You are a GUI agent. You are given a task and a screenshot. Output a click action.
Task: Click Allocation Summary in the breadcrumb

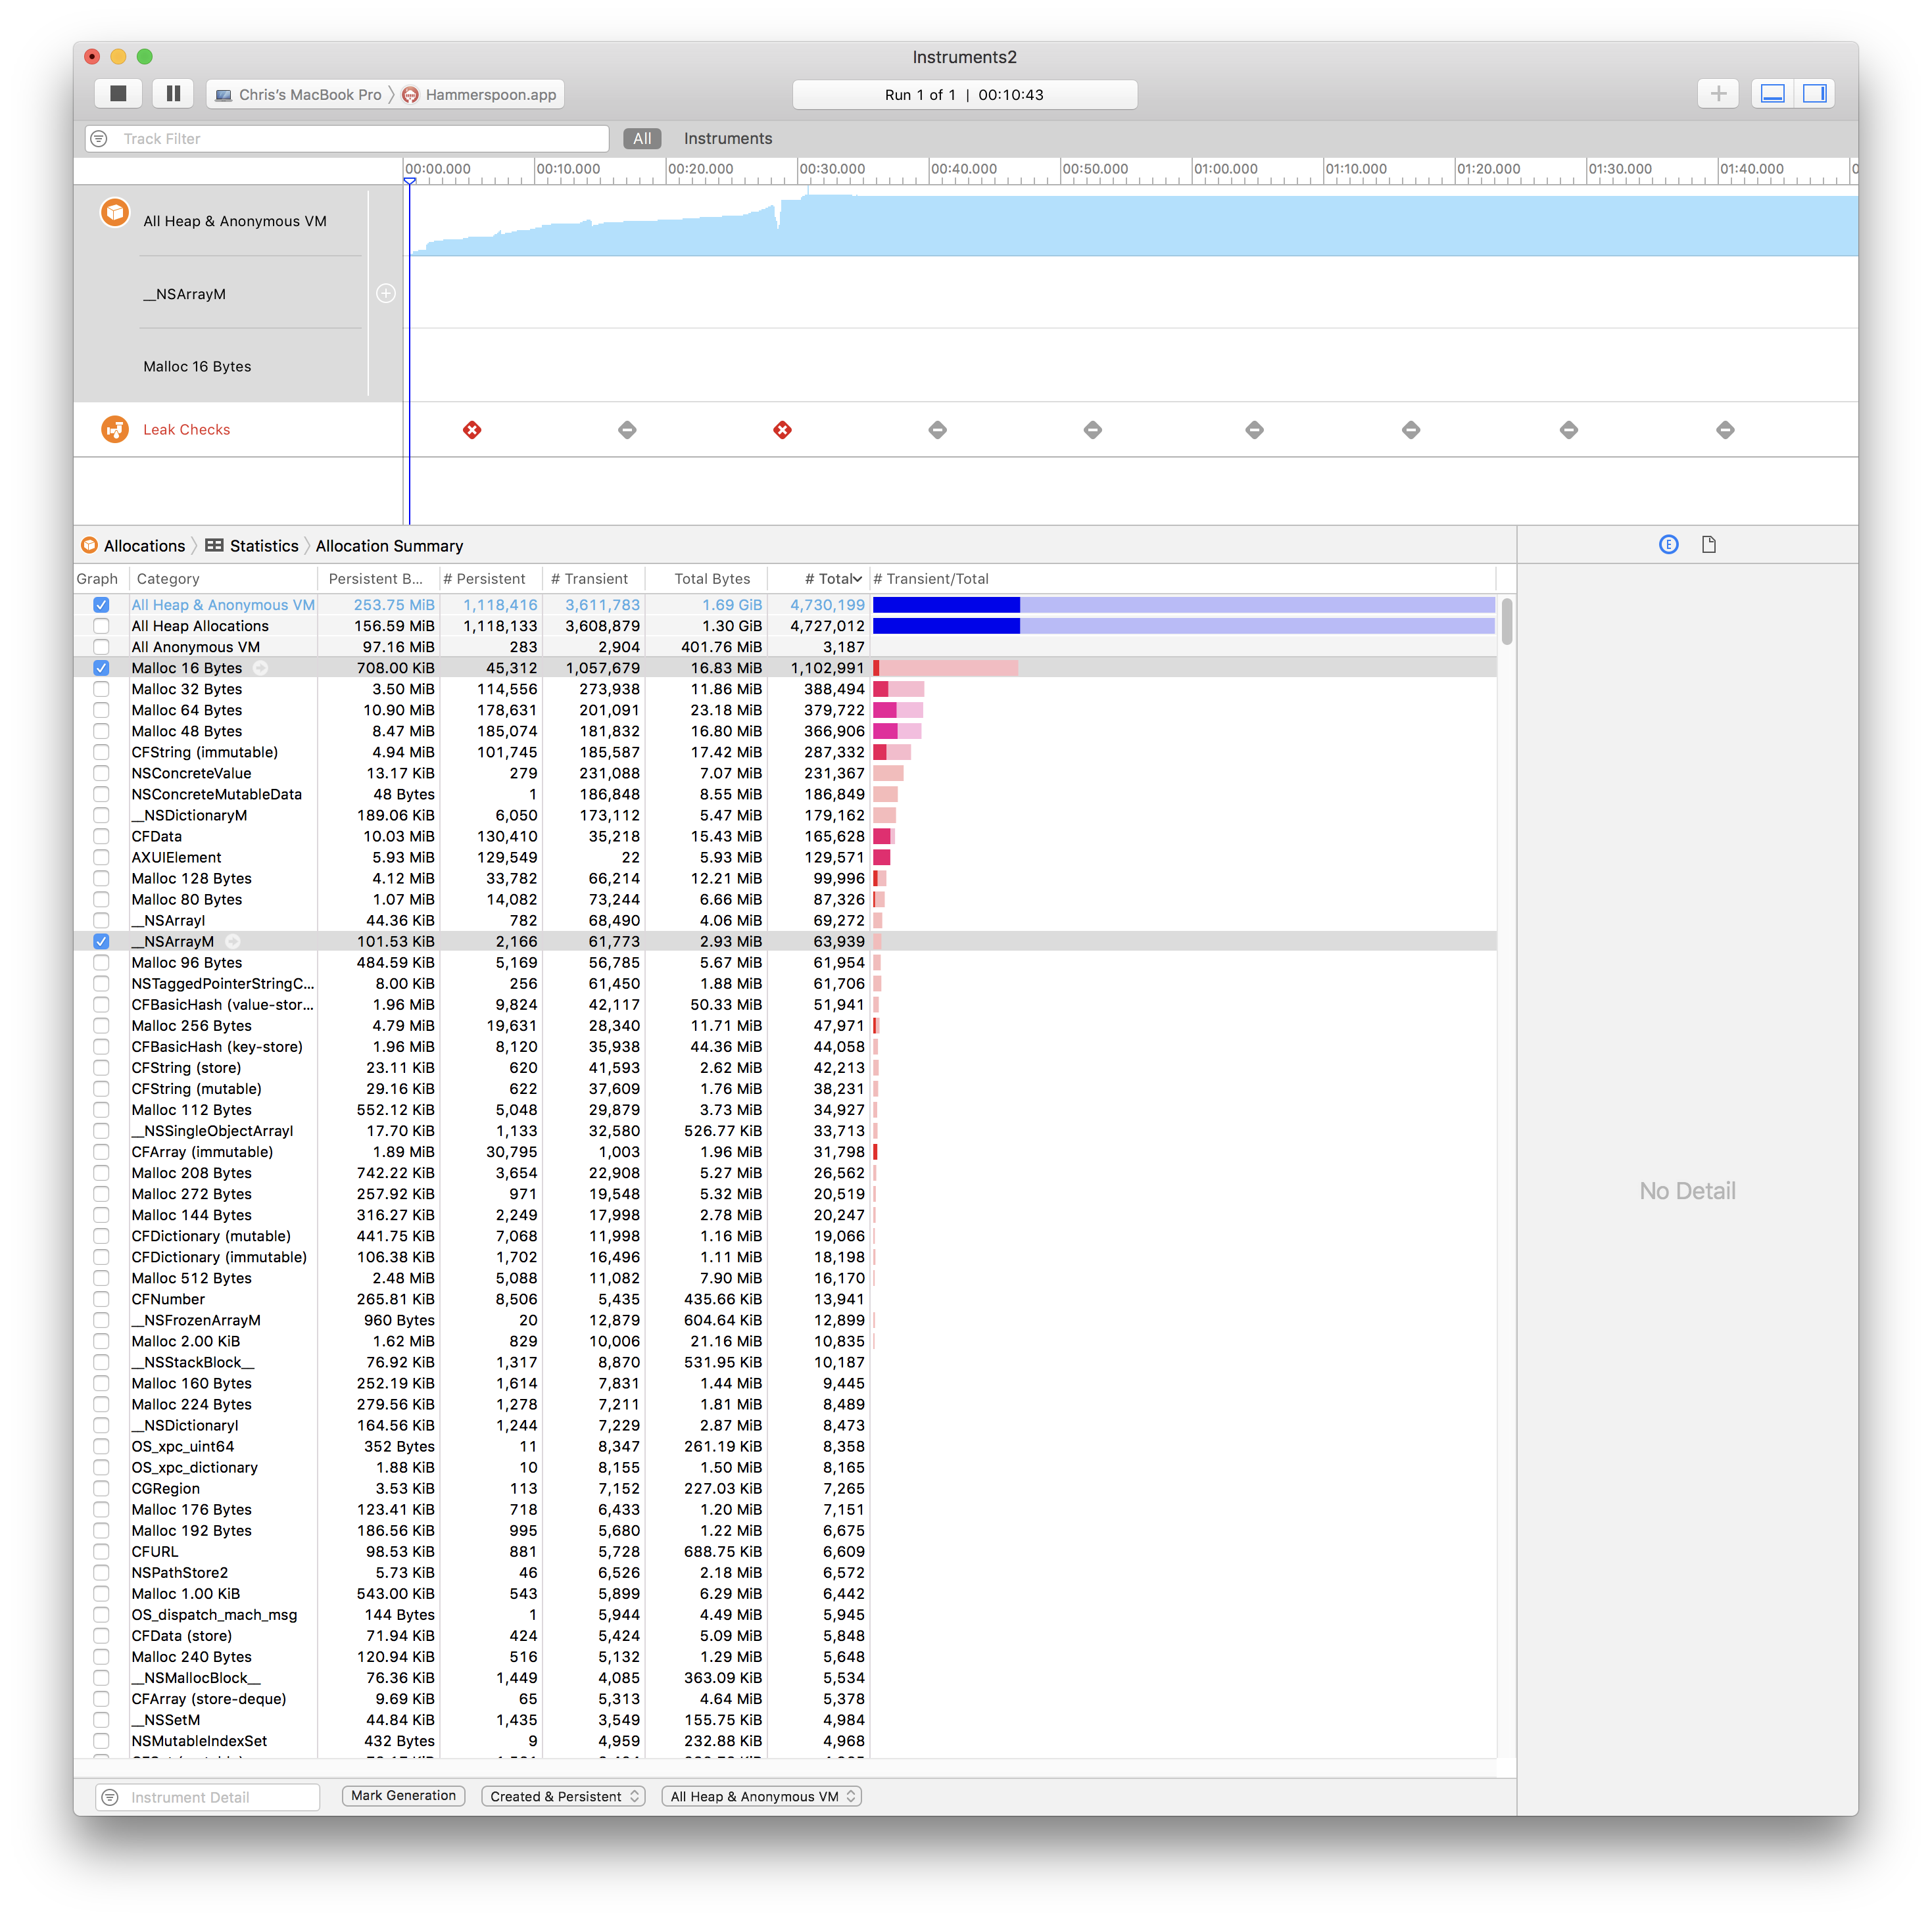click(x=389, y=545)
